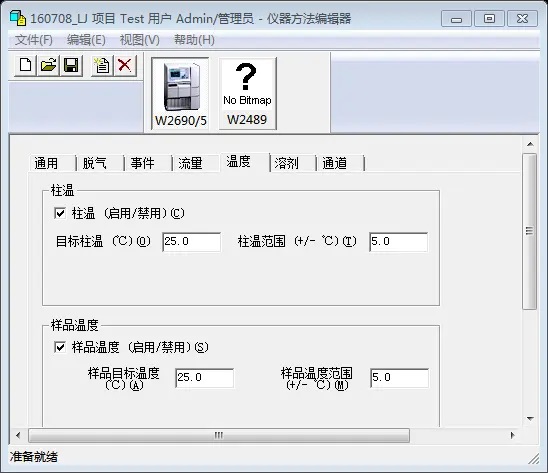The image size is (548, 473).
Task: Toggle the 柱温 (启用/禁用) checkbox
Action: click(x=60, y=213)
